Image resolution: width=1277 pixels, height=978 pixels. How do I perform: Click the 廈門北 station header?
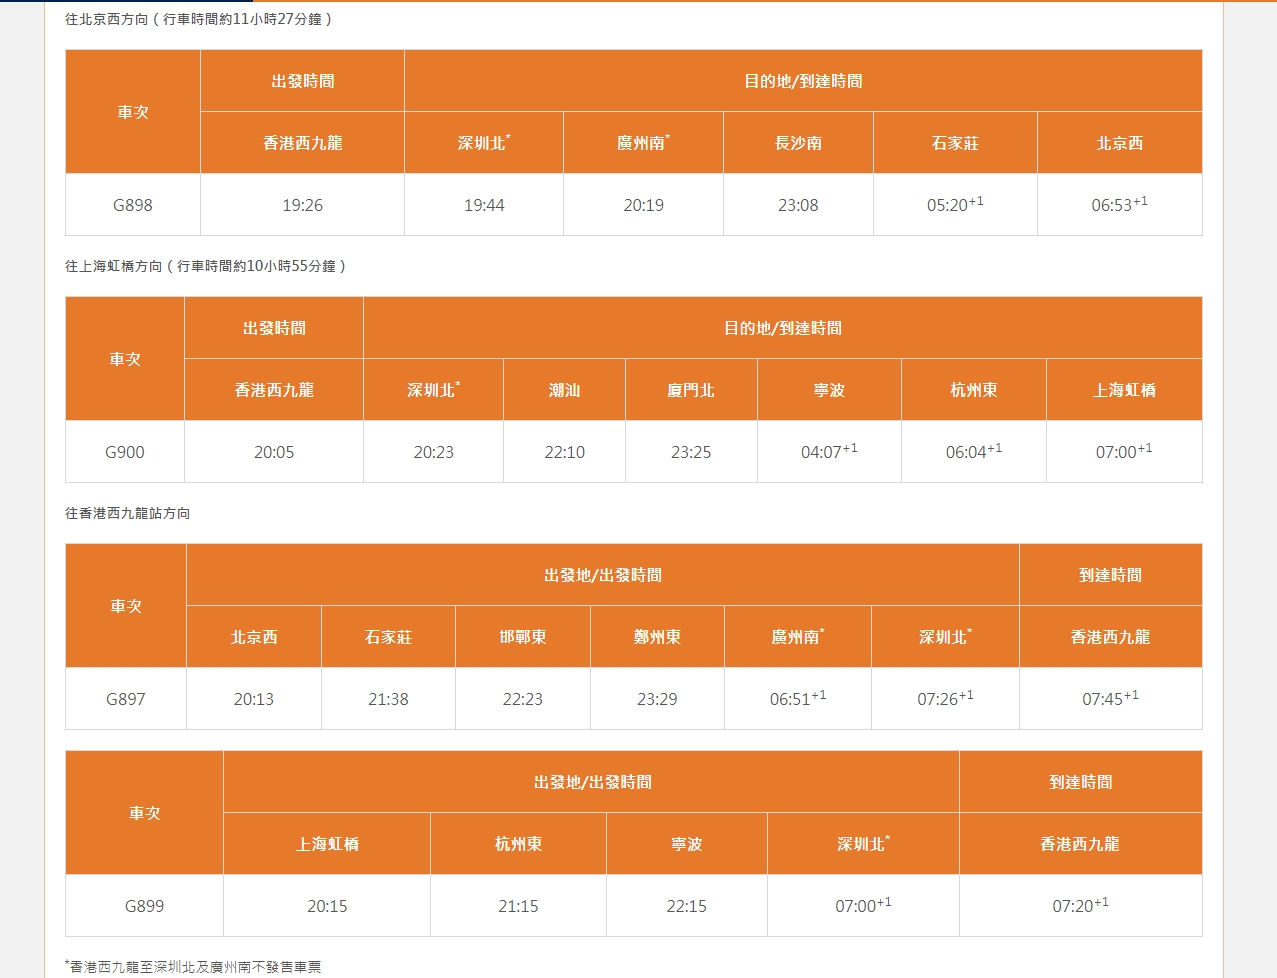pyautogui.click(x=691, y=390)
